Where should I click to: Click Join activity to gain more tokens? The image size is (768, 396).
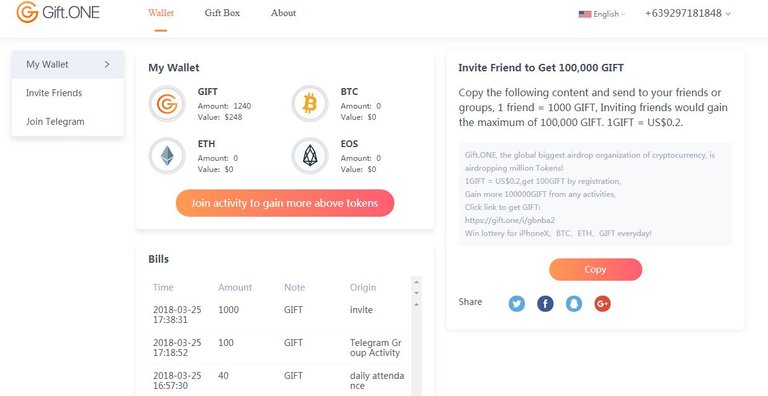pyautogui.click(x=285, y=203)
